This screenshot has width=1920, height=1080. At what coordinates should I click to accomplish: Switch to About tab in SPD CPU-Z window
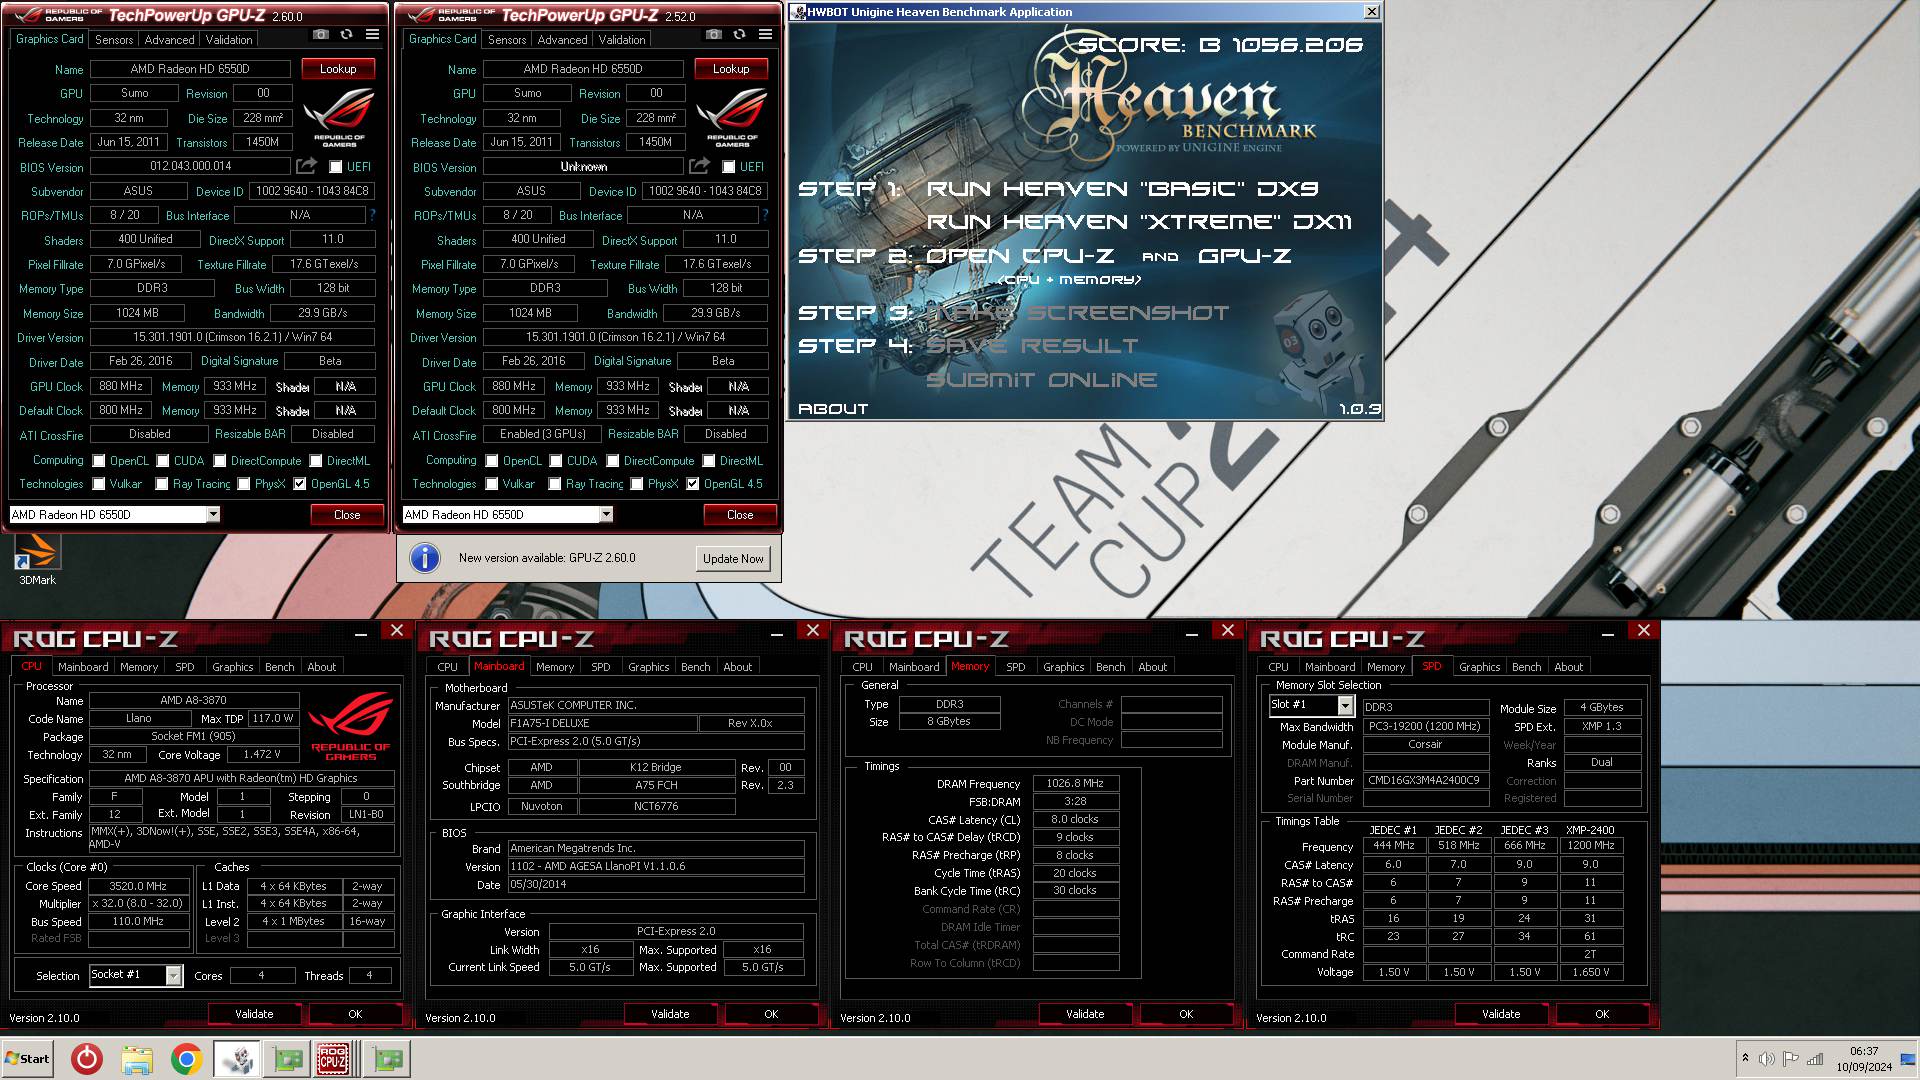coord(1568,667)
